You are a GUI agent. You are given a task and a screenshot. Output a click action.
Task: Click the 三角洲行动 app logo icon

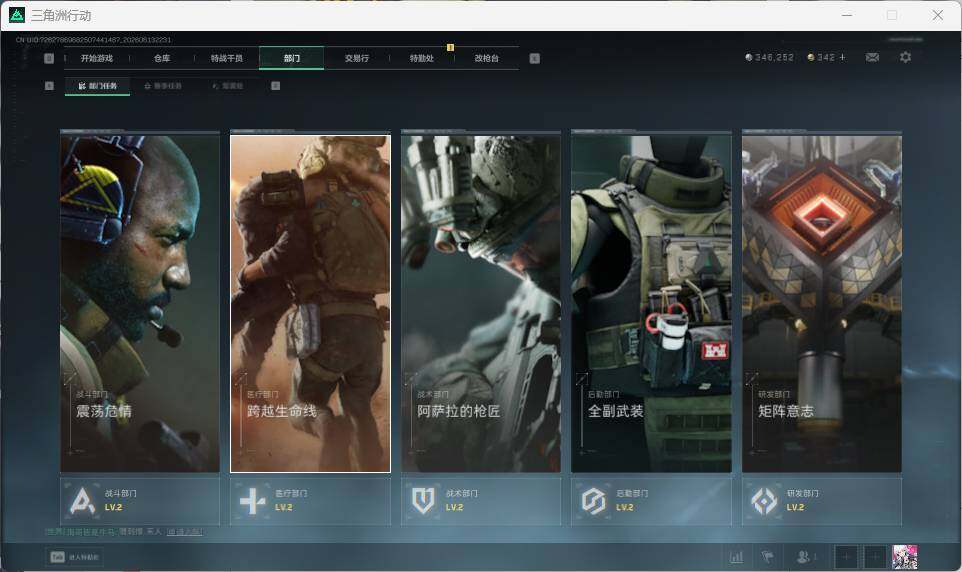point(17,15)
